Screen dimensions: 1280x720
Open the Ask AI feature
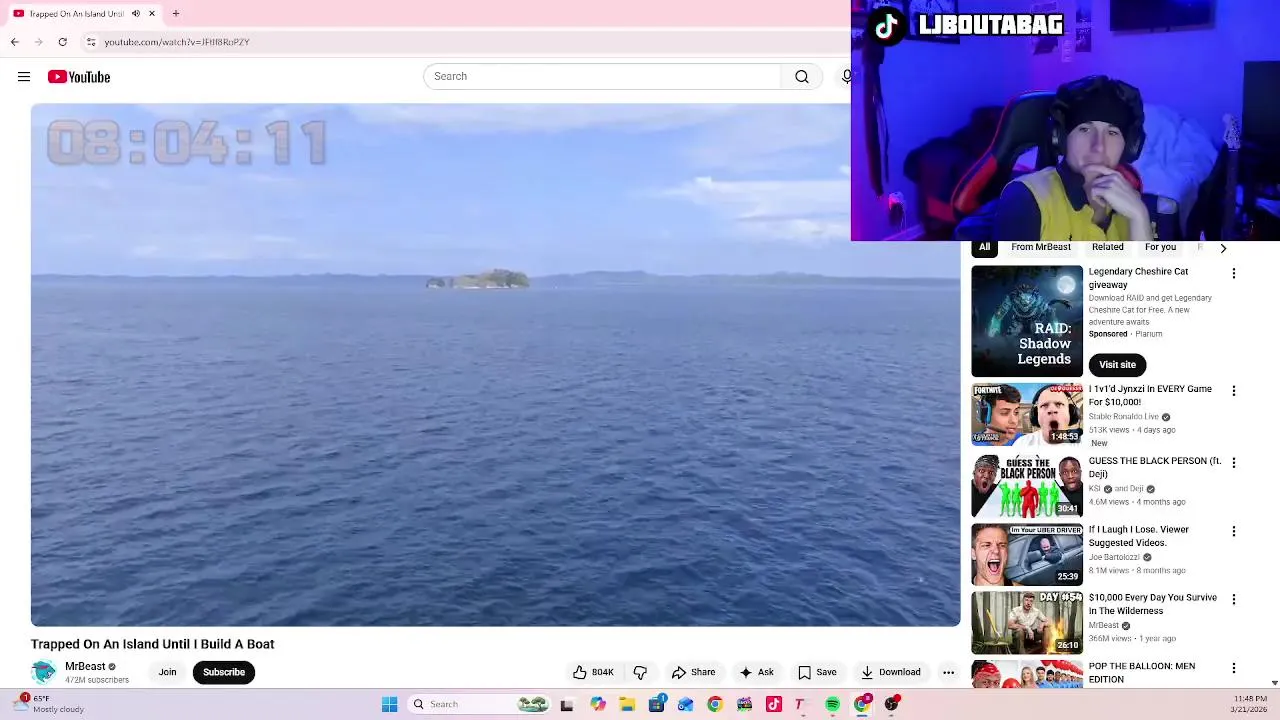coord(756,672)
